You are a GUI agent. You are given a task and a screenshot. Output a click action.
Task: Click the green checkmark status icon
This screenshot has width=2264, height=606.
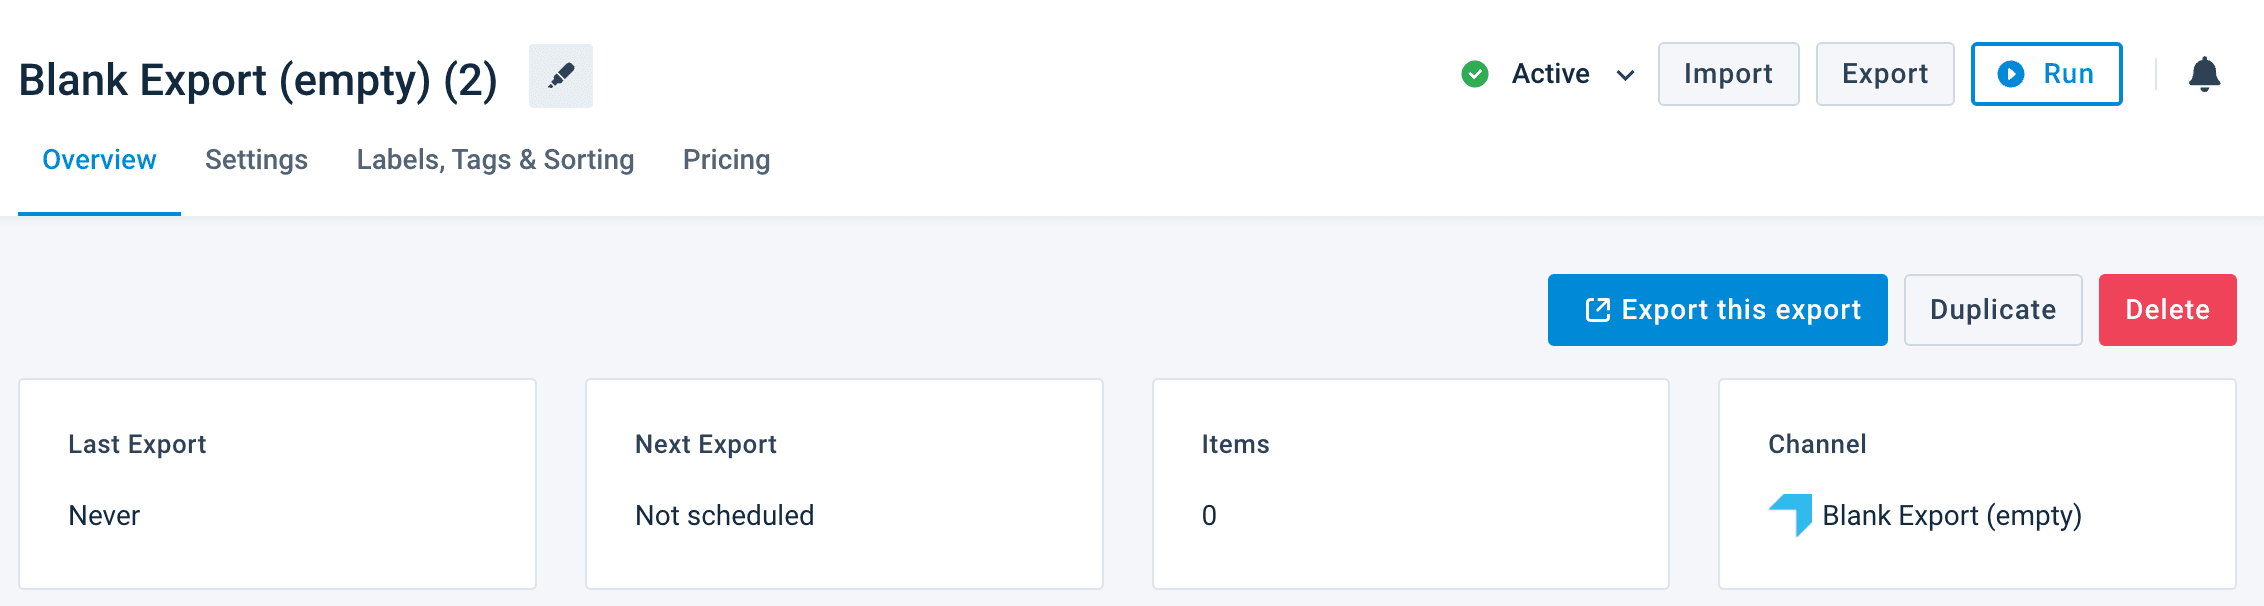tap(1475, 74)
